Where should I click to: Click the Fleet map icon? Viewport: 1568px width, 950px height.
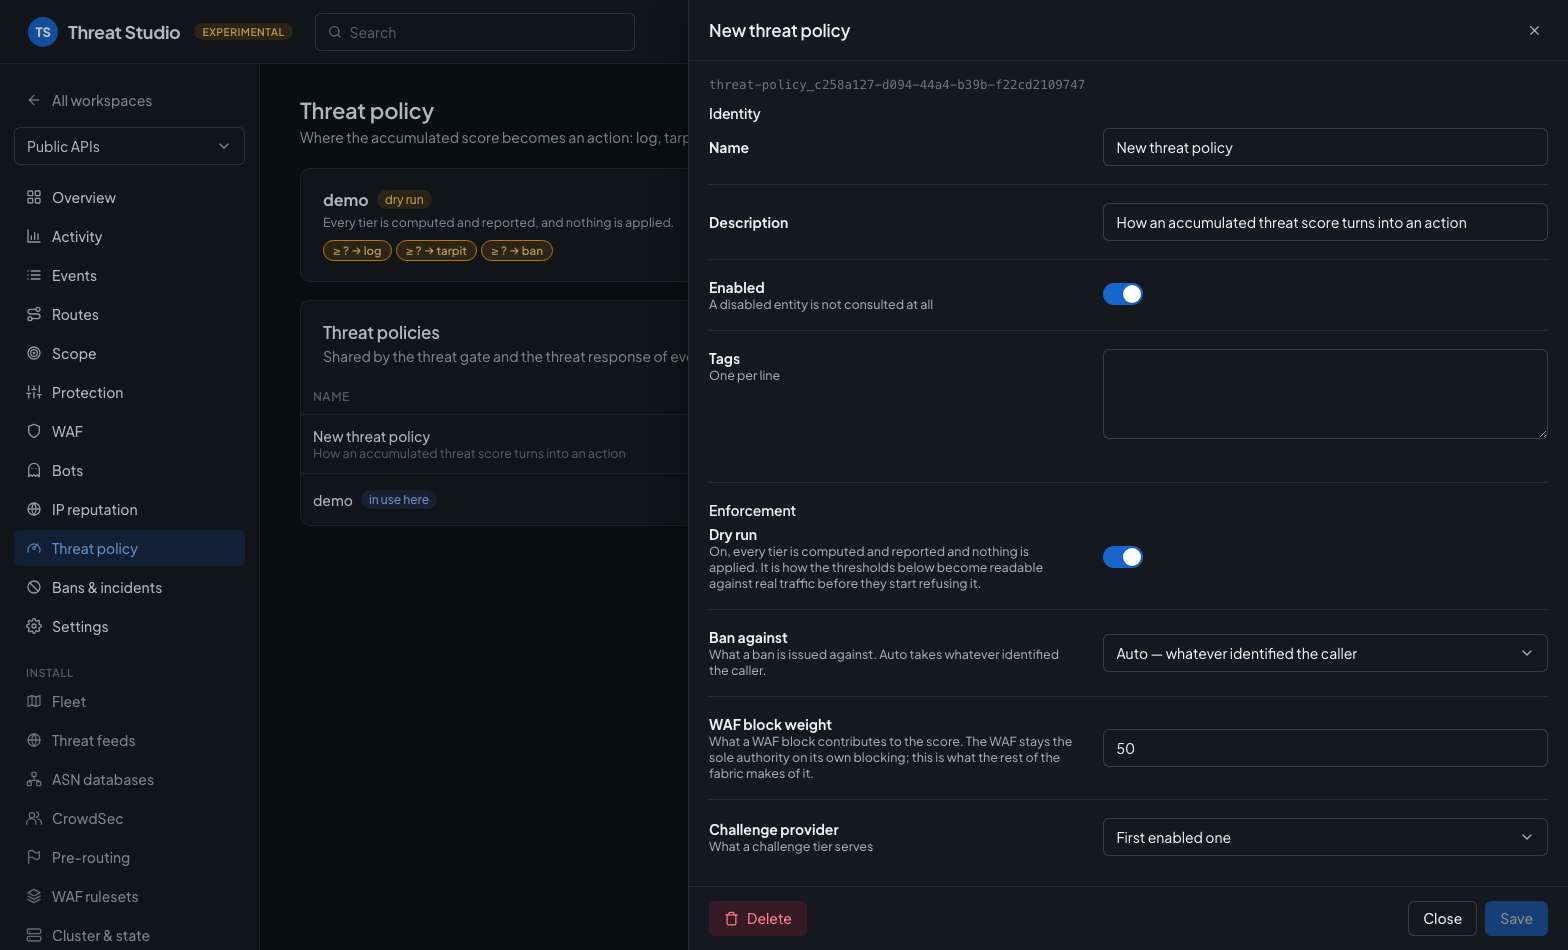pos(34,701)
